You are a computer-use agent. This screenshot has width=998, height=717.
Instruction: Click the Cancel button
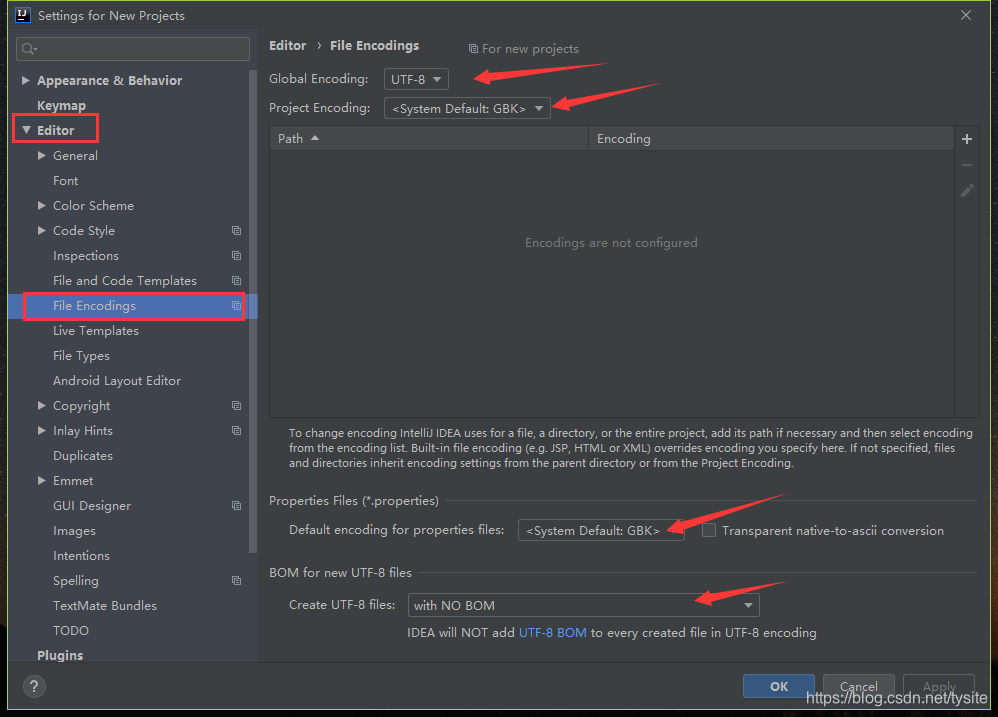coord(859,686)
